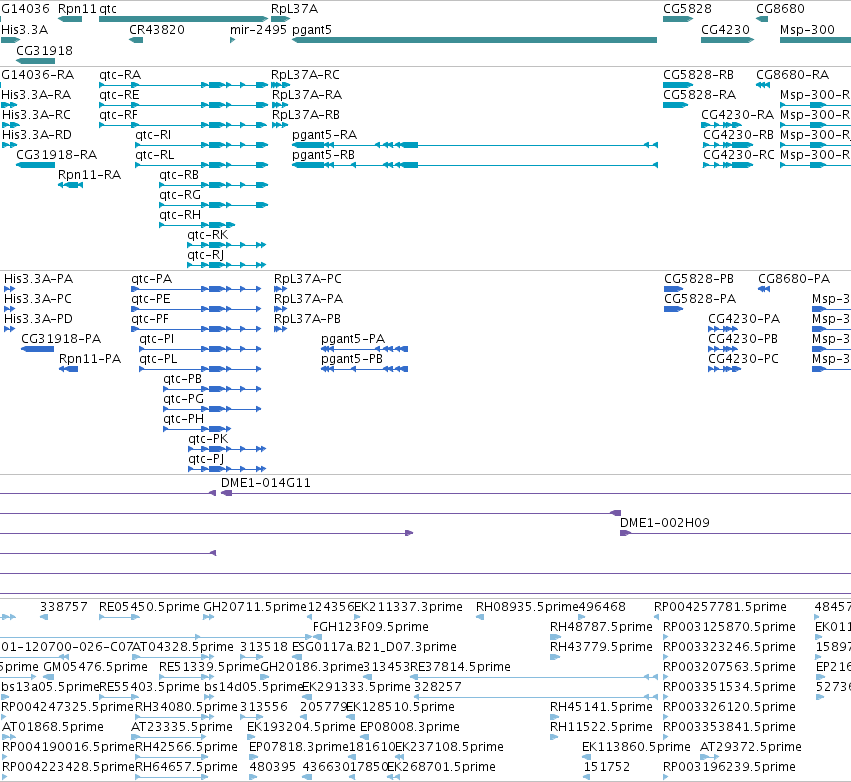Select the qtc-RK transcript label

207,236
